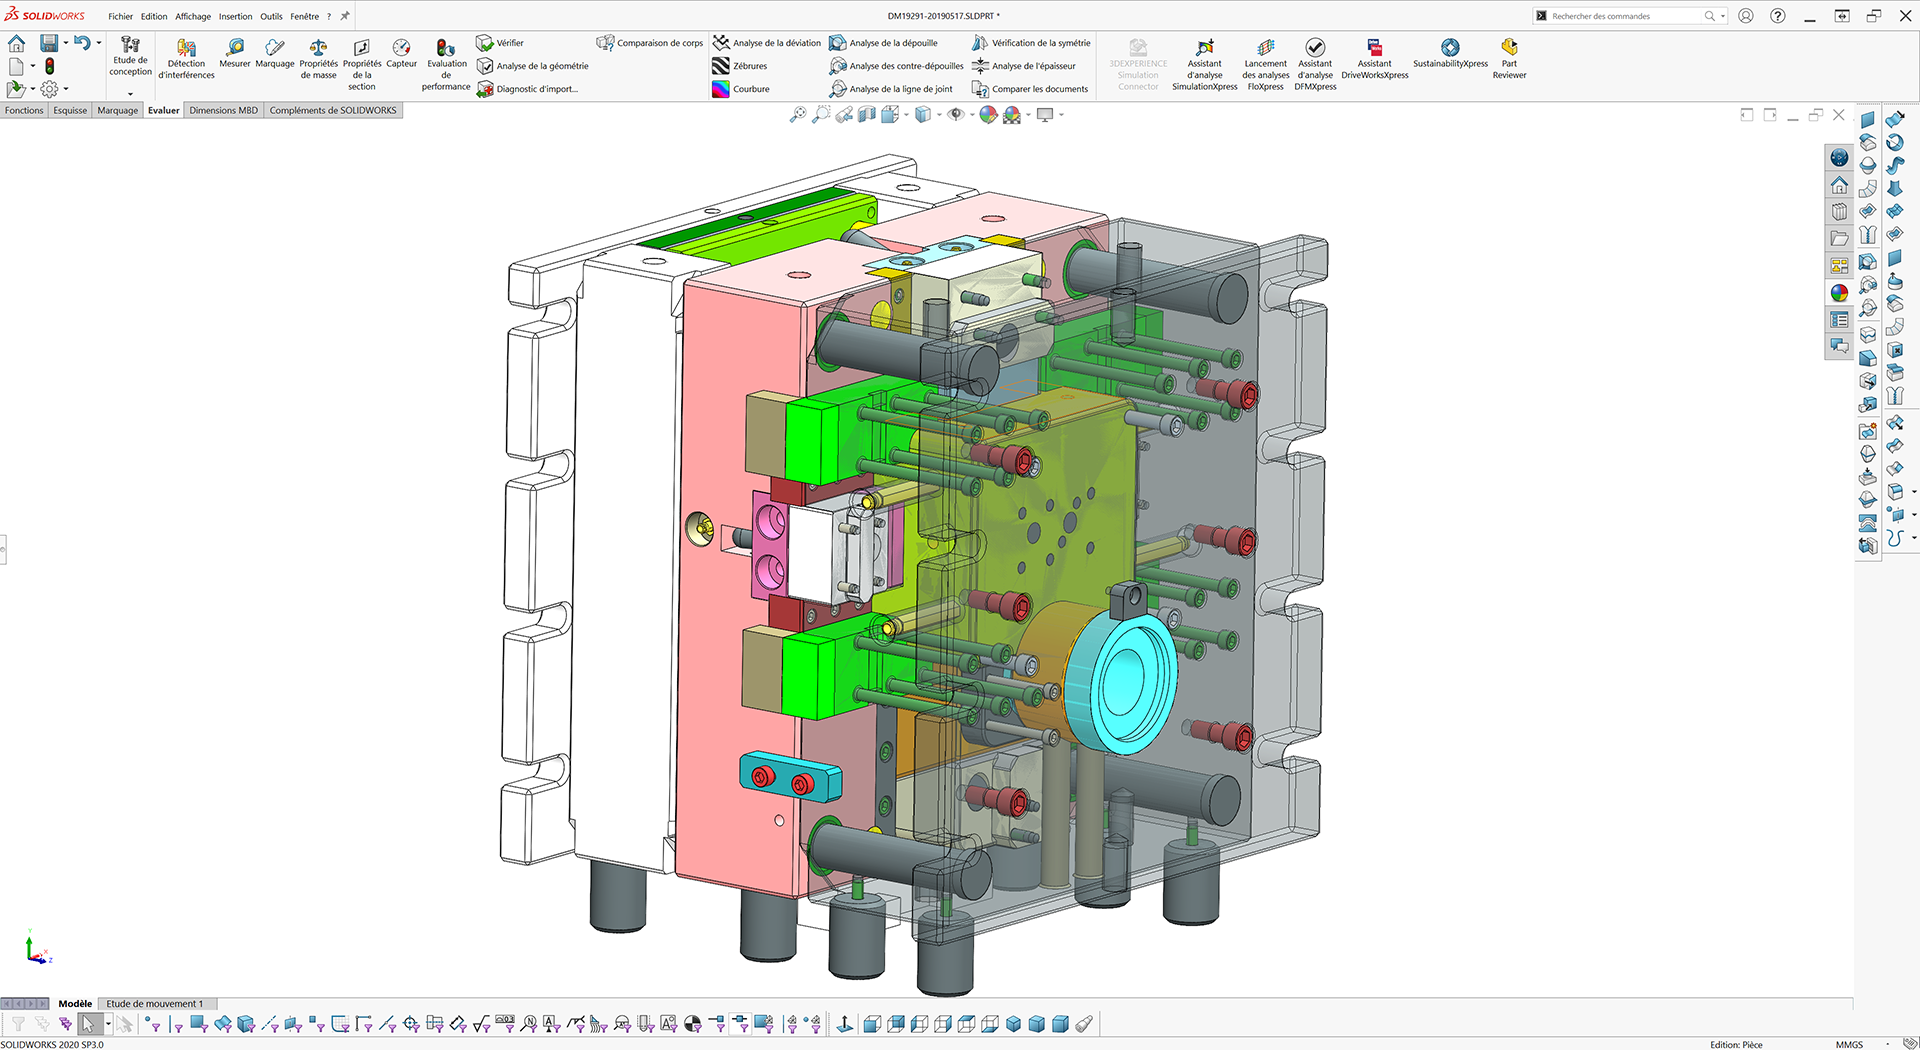Viewport: 1920px width, 1050px height.
Task: Open Détection d'interférences tool
Action: (186, 48)
